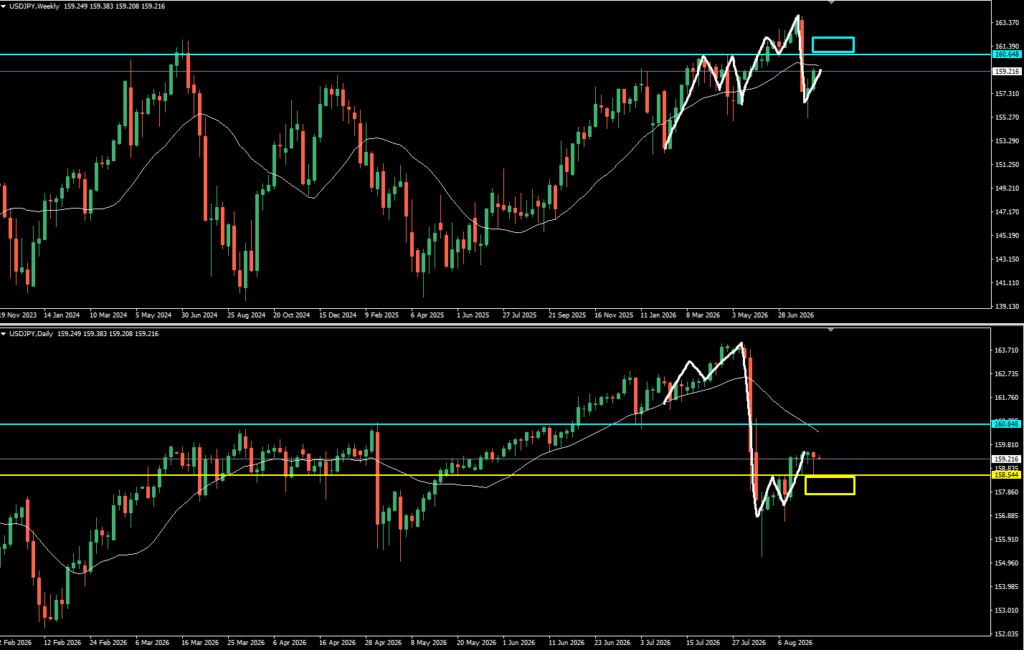Open the USDJPY,Weekly chart dropdown triangle
This screenshot has height=650, width=1024.
4,6
